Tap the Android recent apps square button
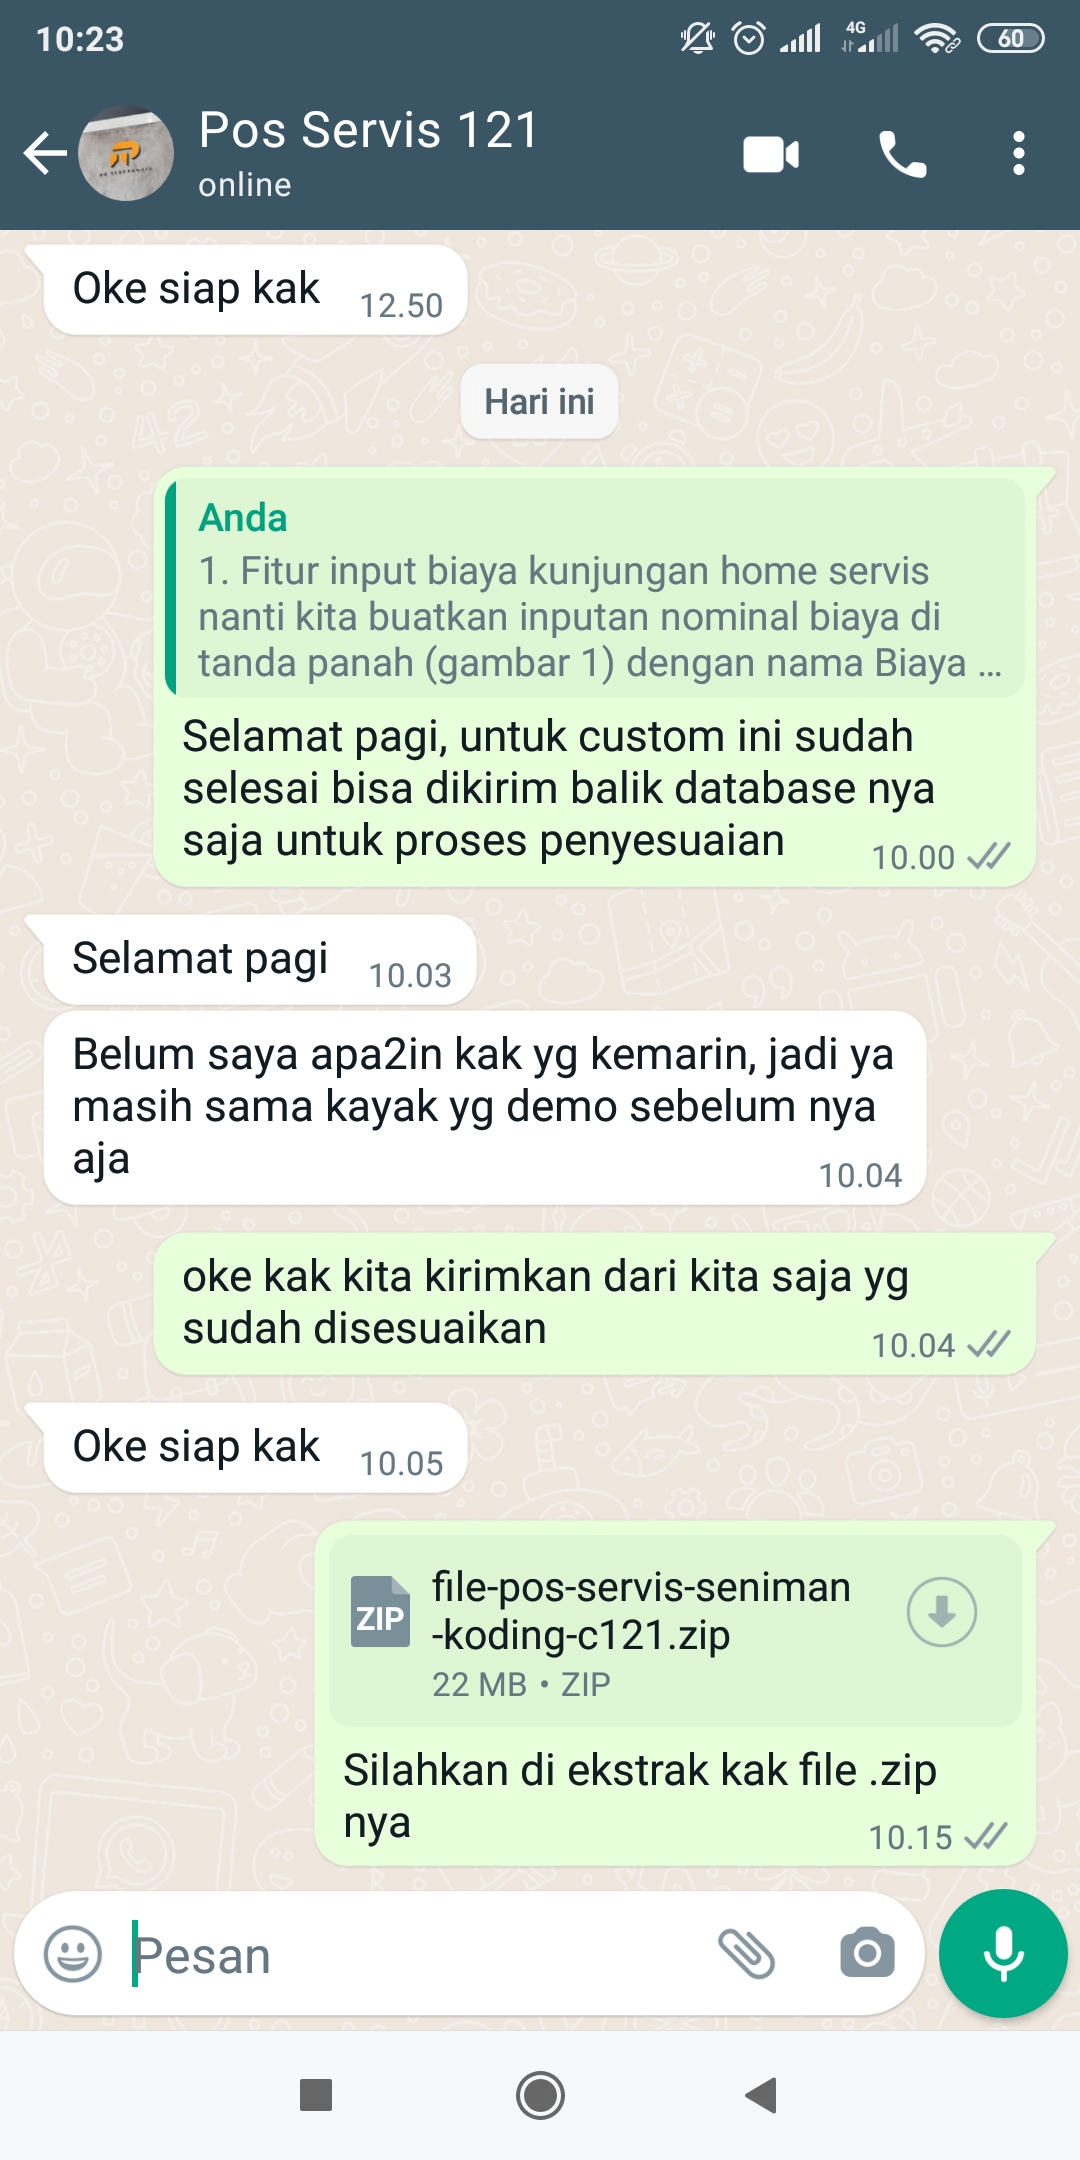The height and width of the screenshot is (2160, 1080). pyautogui.click(x=316, y=2094)
